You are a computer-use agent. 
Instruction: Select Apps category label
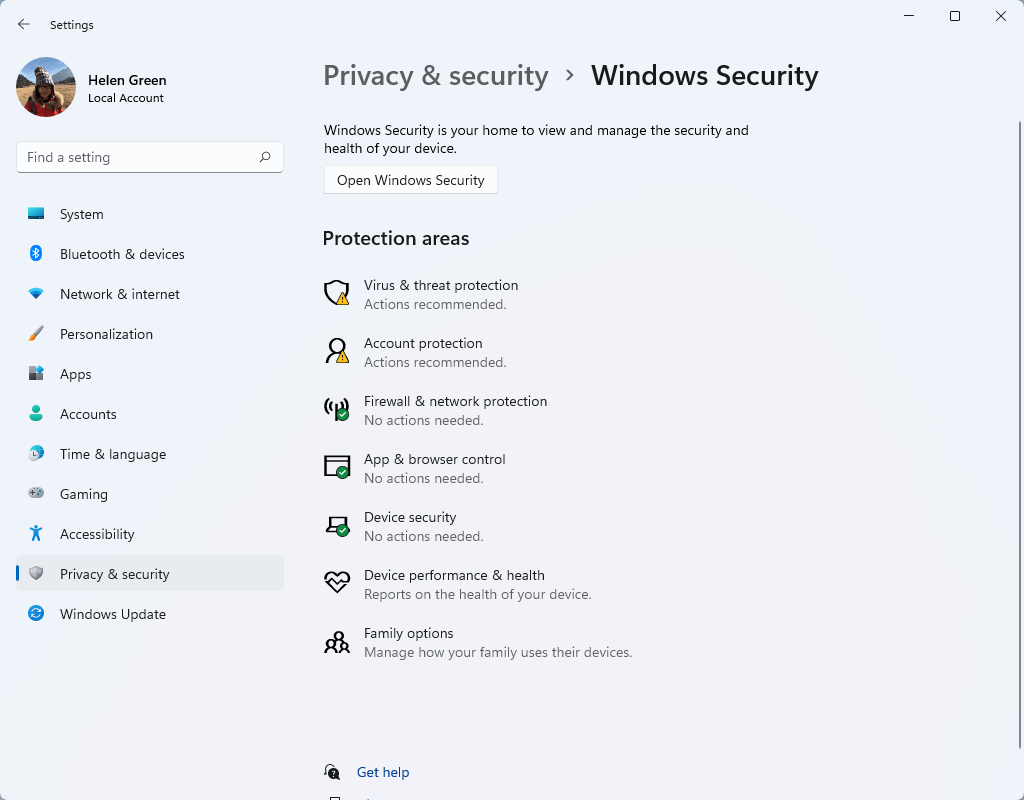(76, 374)
